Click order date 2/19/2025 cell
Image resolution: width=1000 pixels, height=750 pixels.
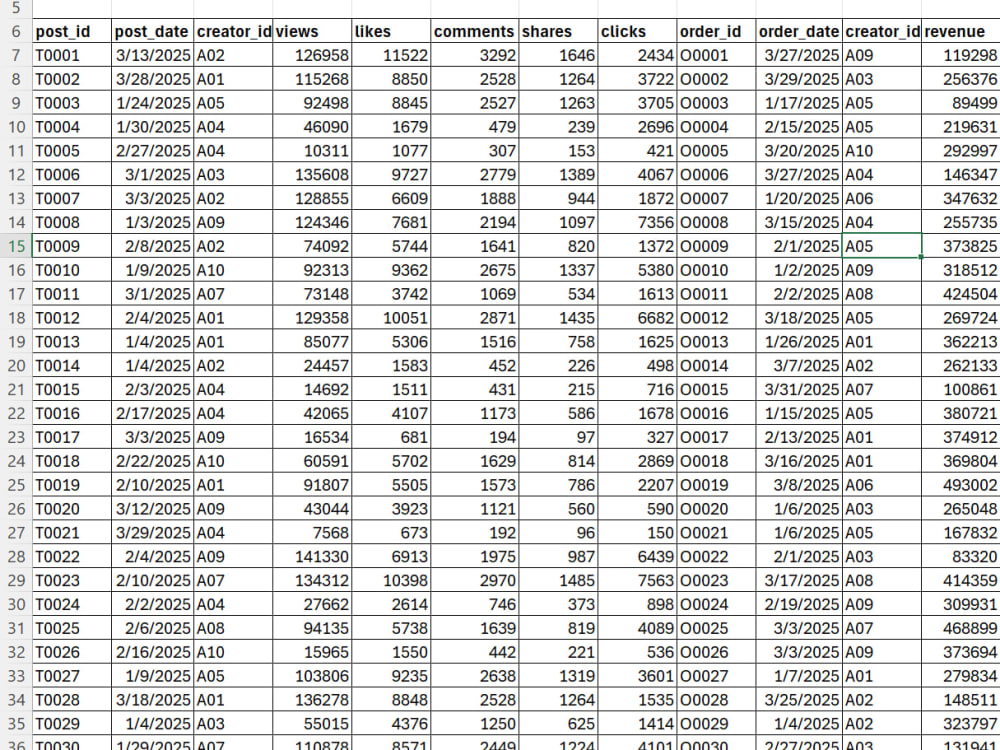point(798,605)
